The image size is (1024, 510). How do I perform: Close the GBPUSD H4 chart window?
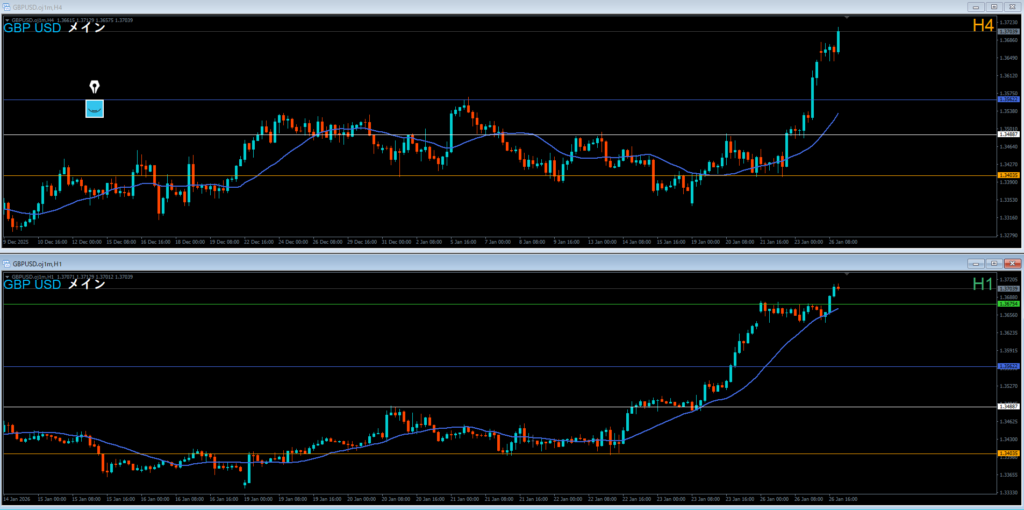[1013, 7]
